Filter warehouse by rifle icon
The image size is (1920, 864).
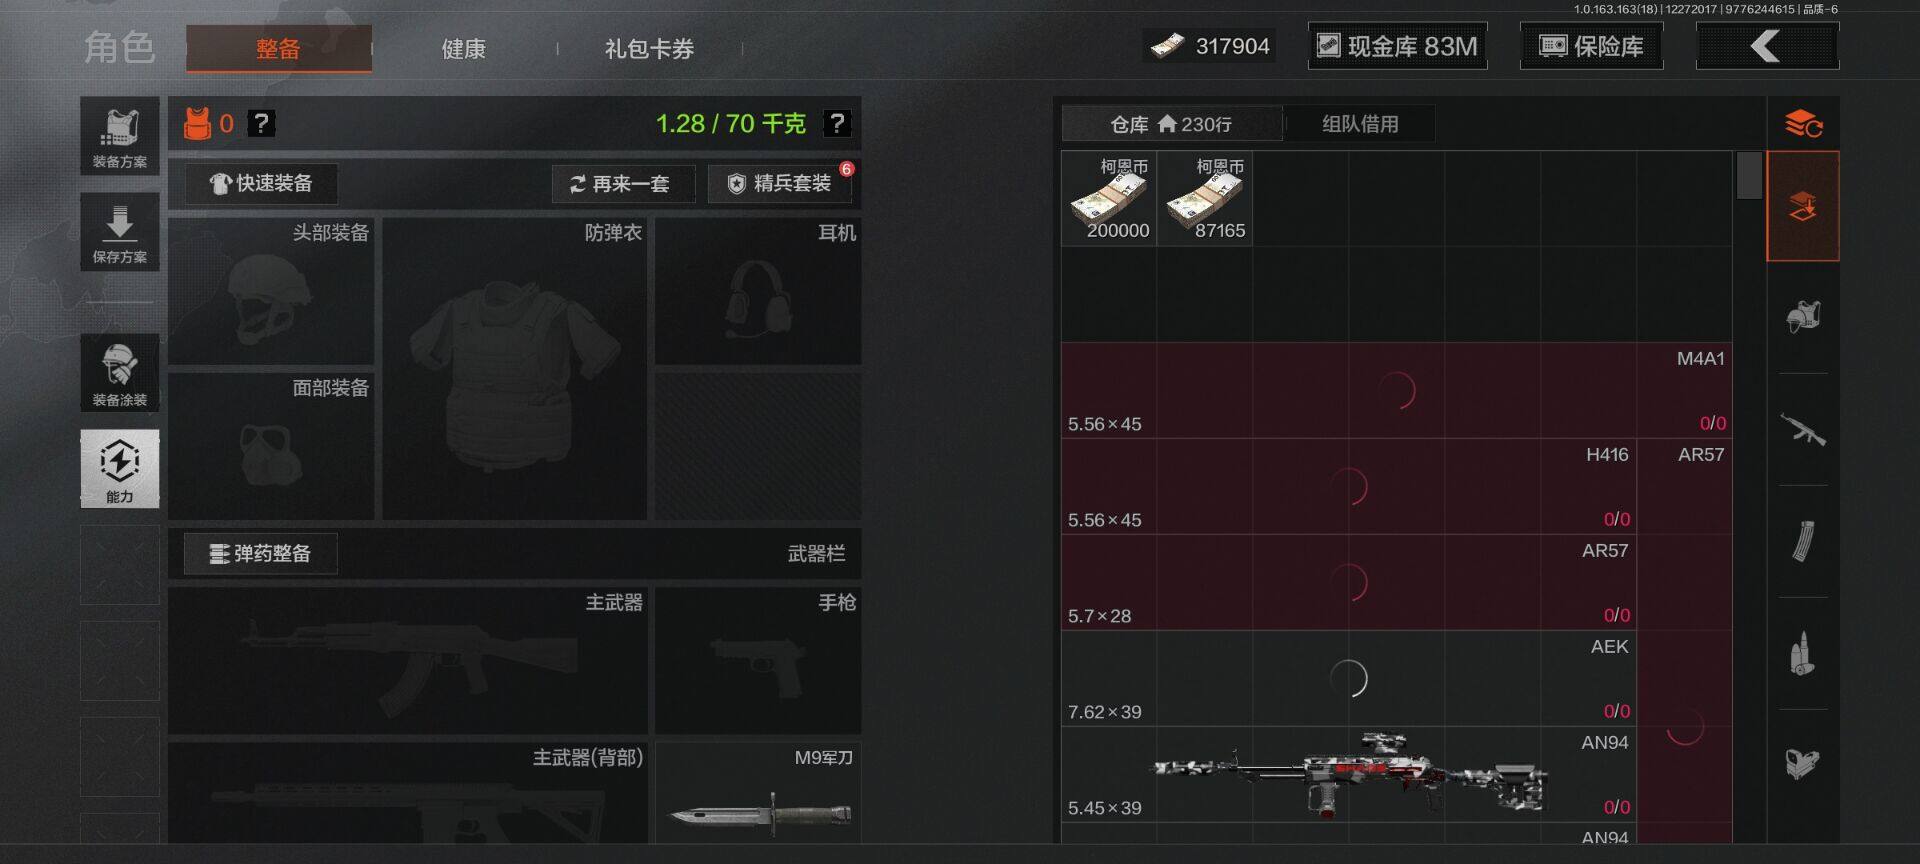[x=1803, y=430]
